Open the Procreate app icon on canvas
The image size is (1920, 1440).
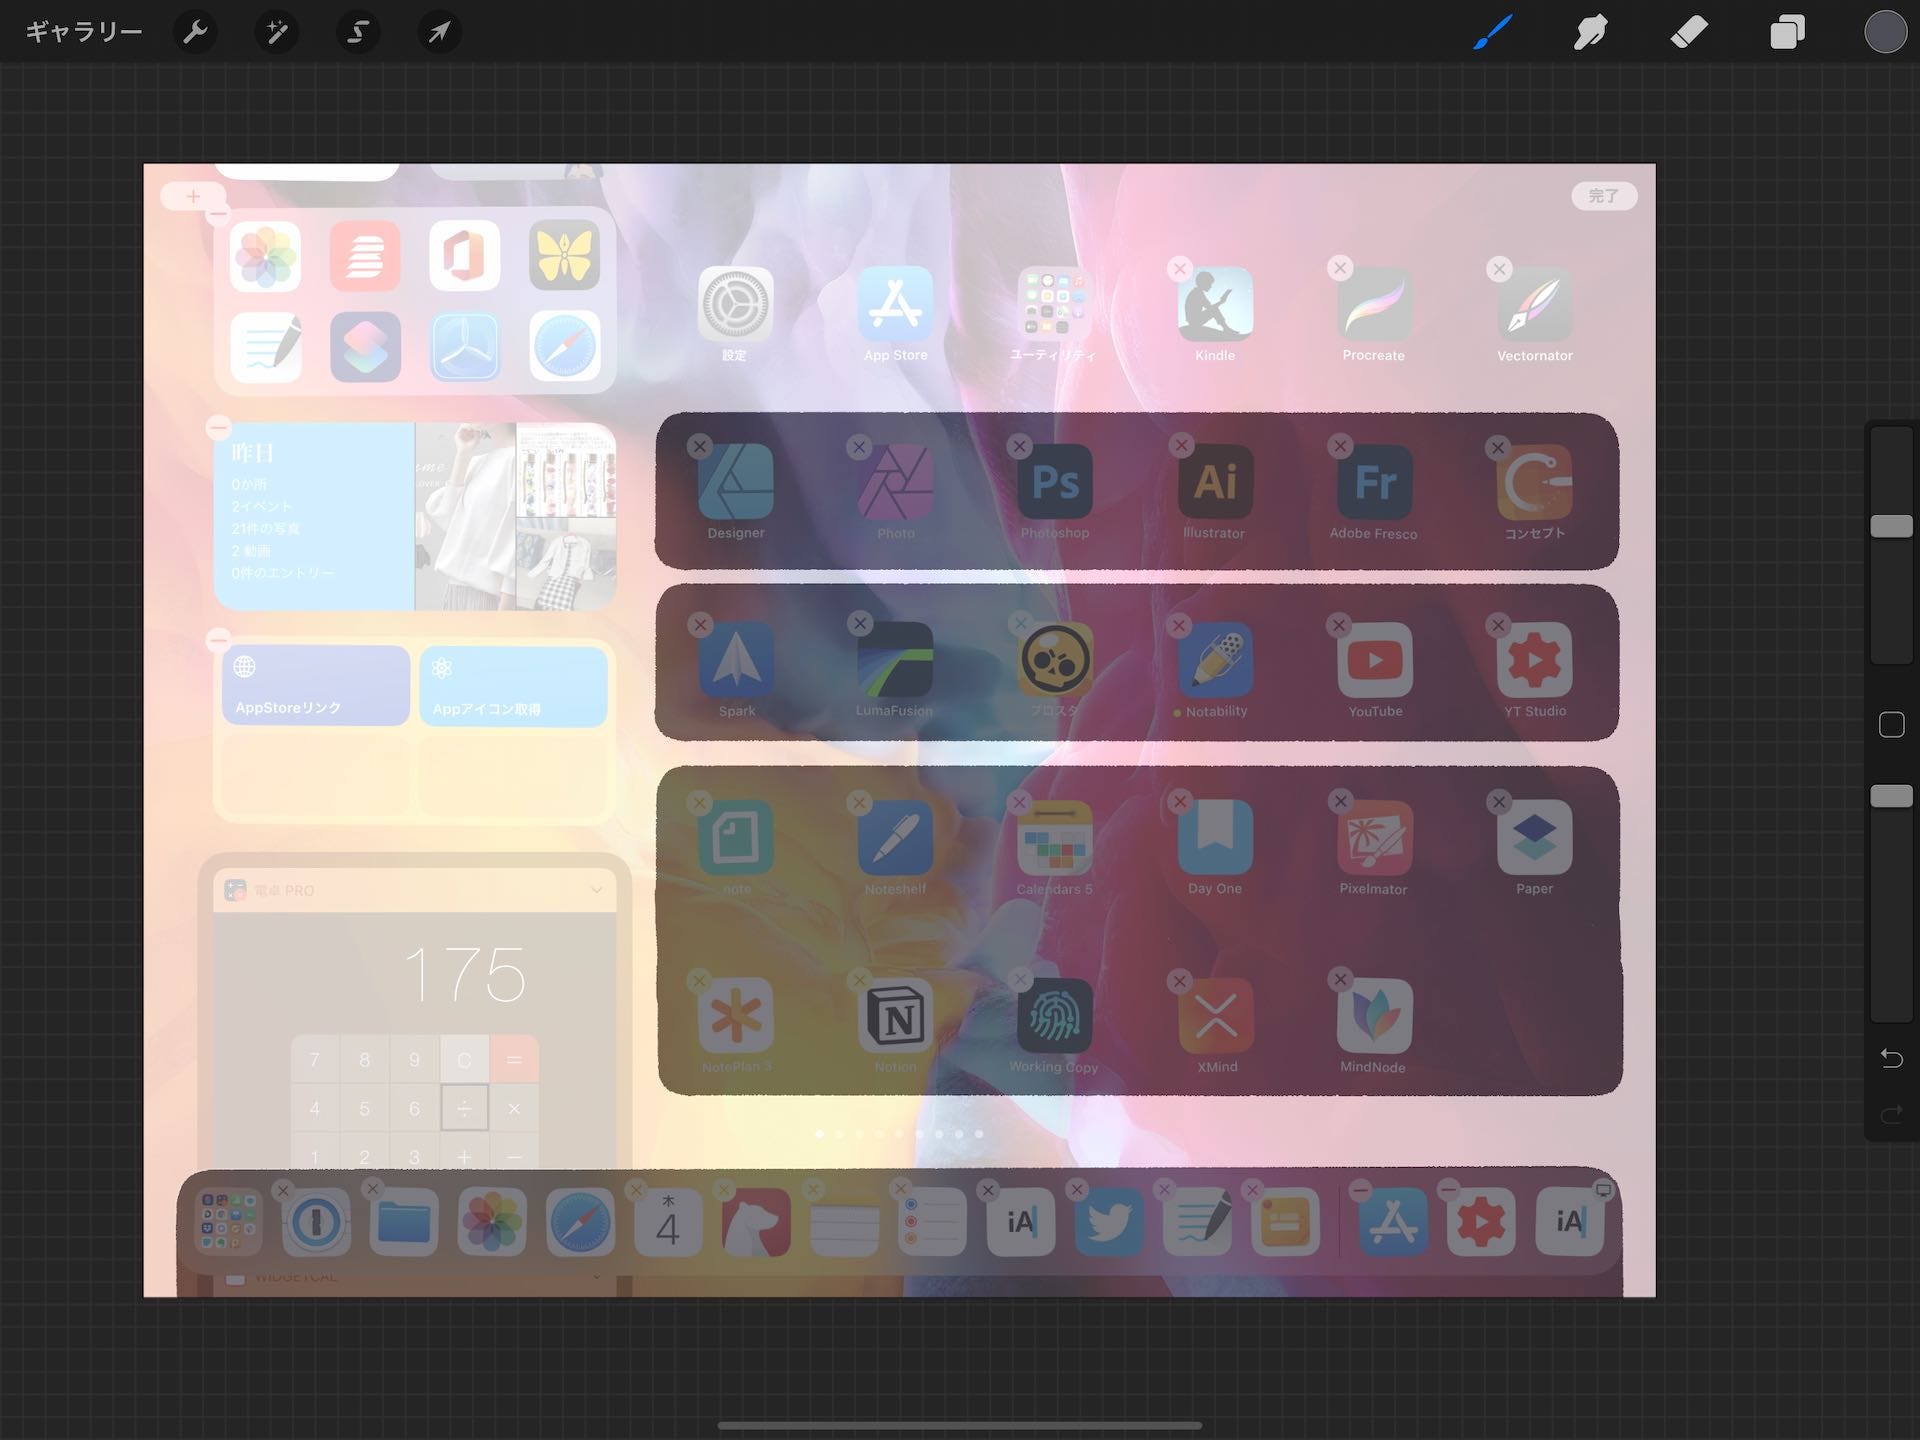coord(1374,304)
